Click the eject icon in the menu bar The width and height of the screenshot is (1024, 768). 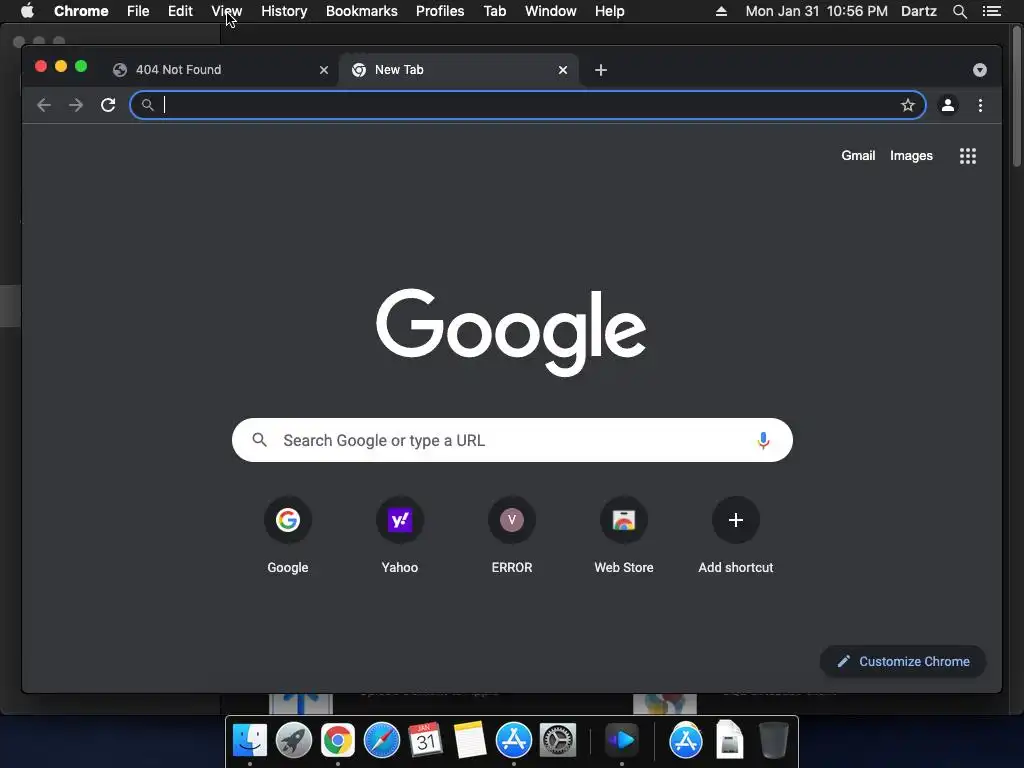point(721,11)
